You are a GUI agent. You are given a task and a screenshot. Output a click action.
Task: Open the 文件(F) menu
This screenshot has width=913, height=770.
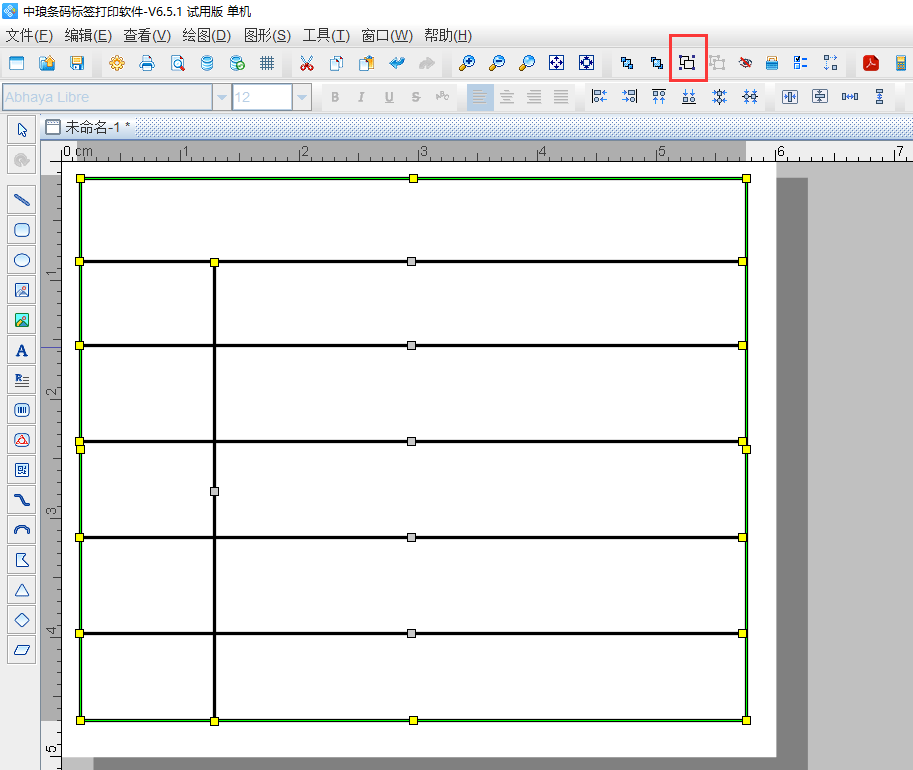pyautogui.click(x=29, y=35)
